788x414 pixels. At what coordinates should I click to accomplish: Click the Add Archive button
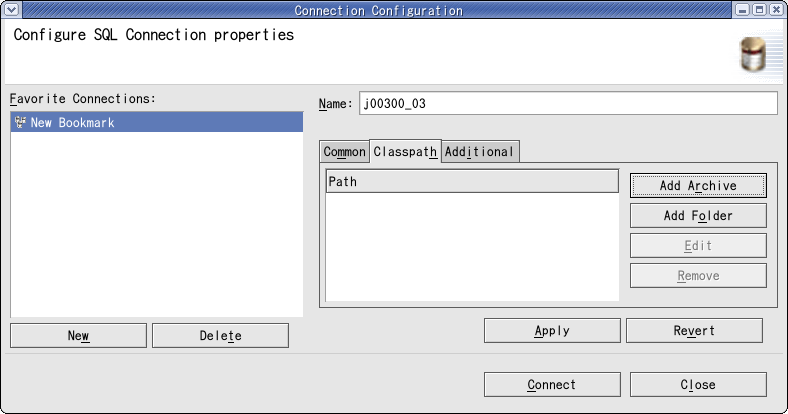coord(698,185)
